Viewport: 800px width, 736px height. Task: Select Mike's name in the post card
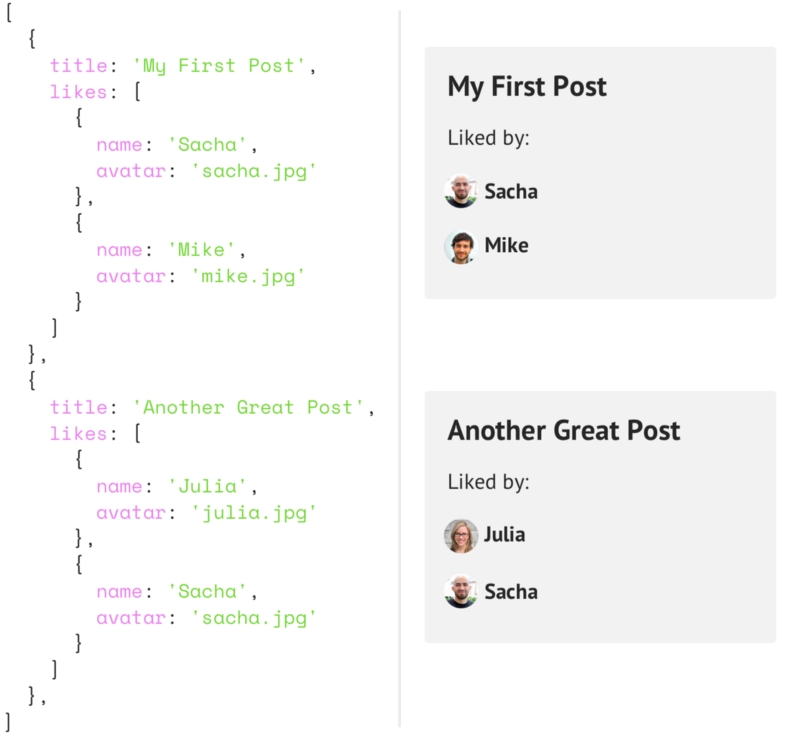[x=506, y=246]
